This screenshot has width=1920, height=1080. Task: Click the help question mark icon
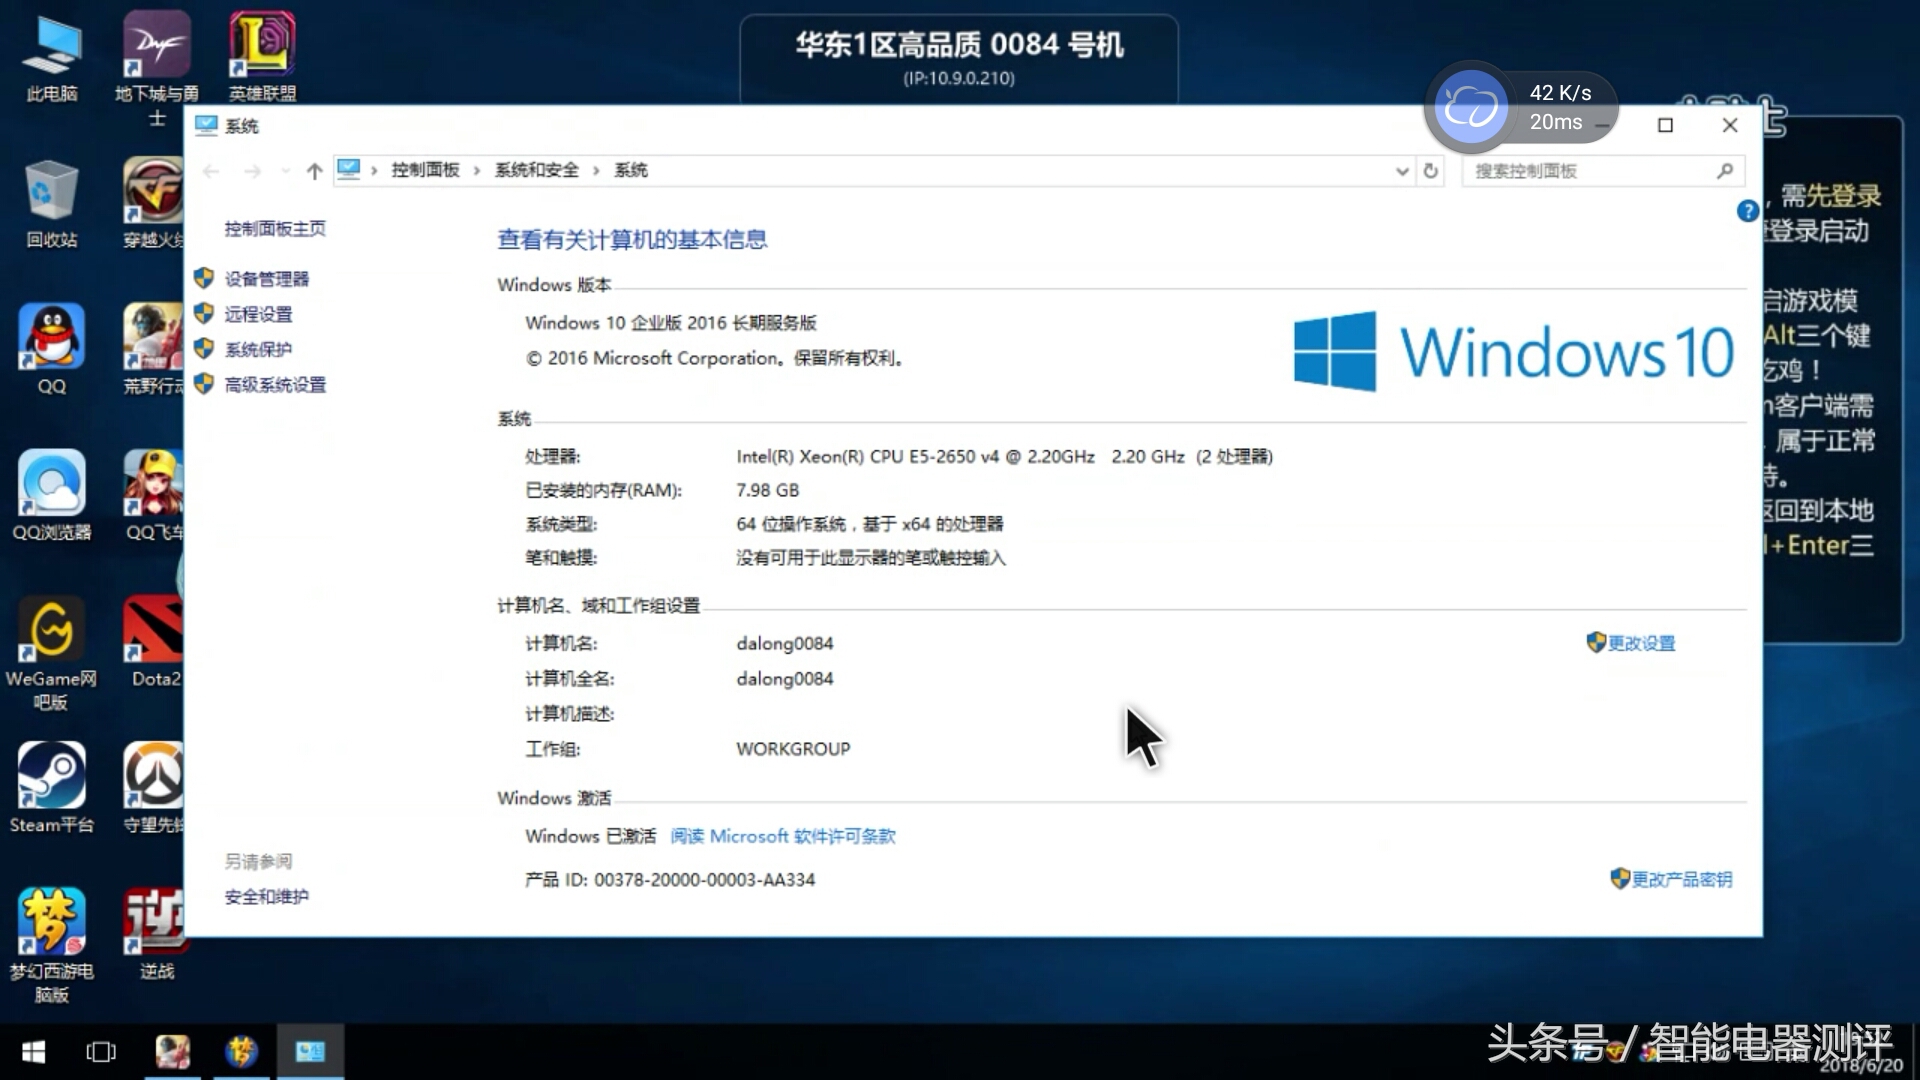point(1747,211)
